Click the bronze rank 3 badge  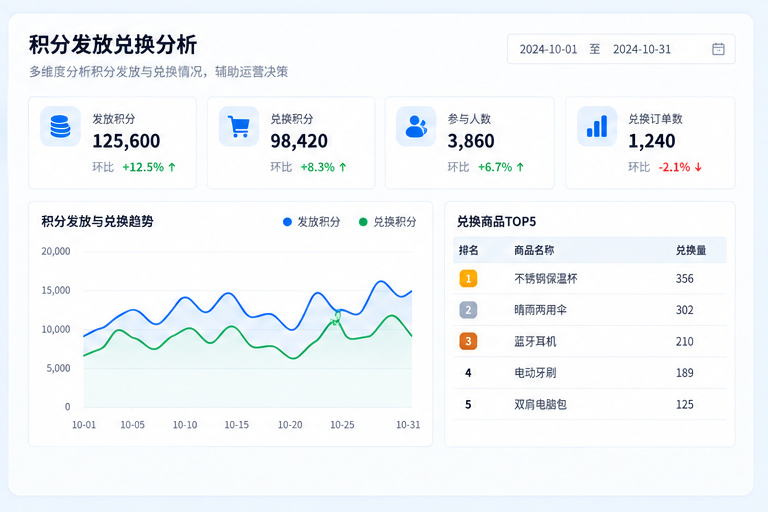[468, 341]
